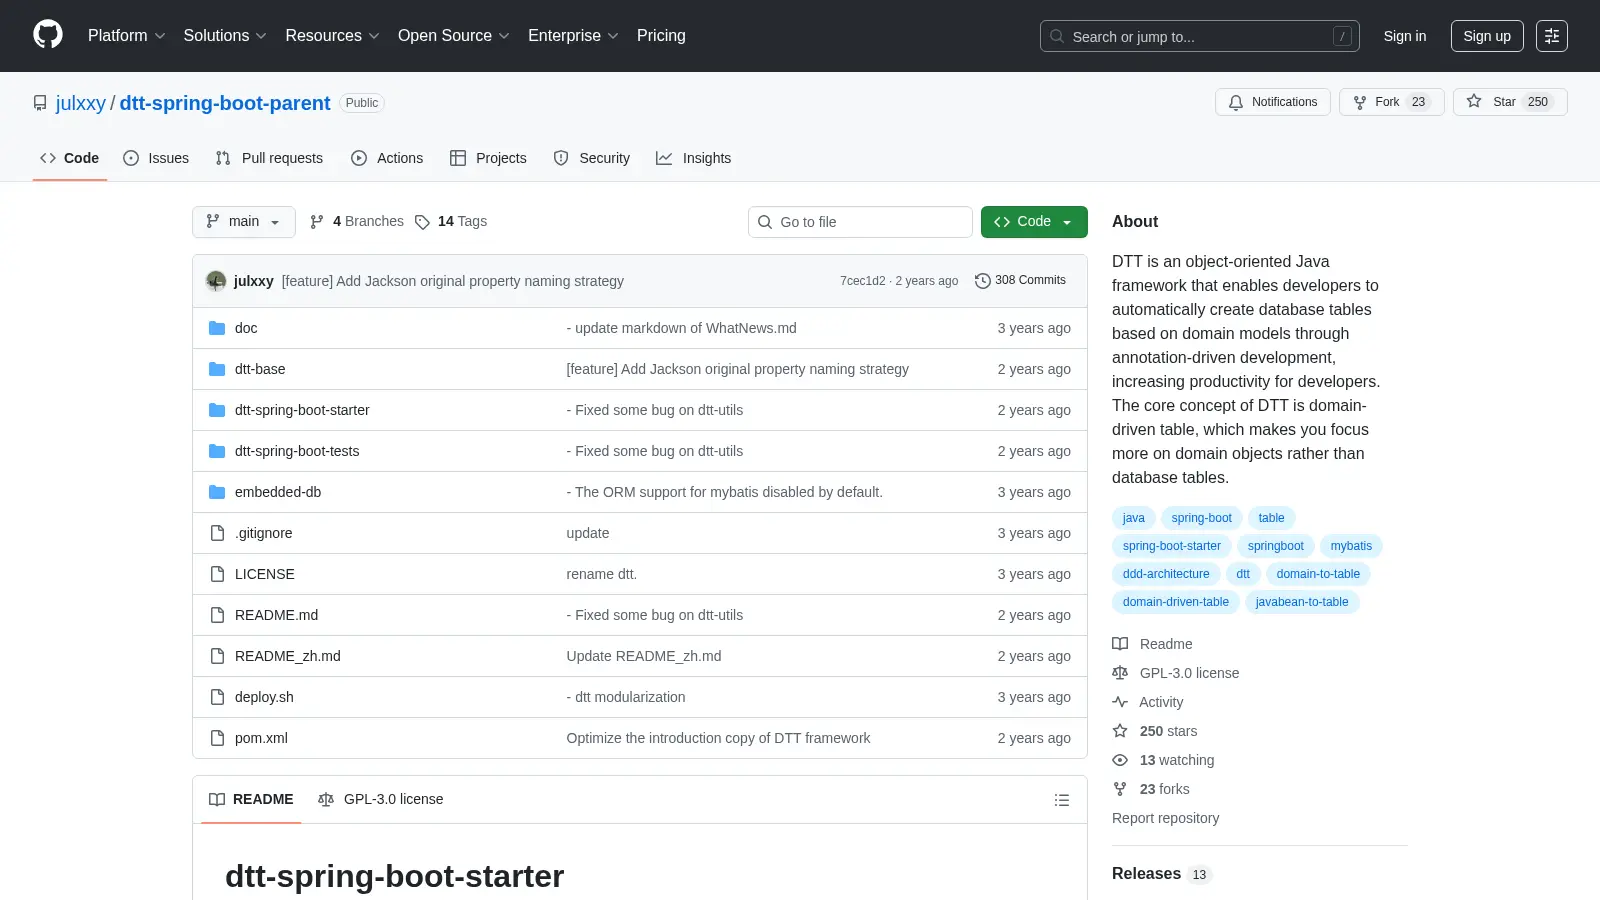
Task: Expand the Solutions menu
Action: 225,36
